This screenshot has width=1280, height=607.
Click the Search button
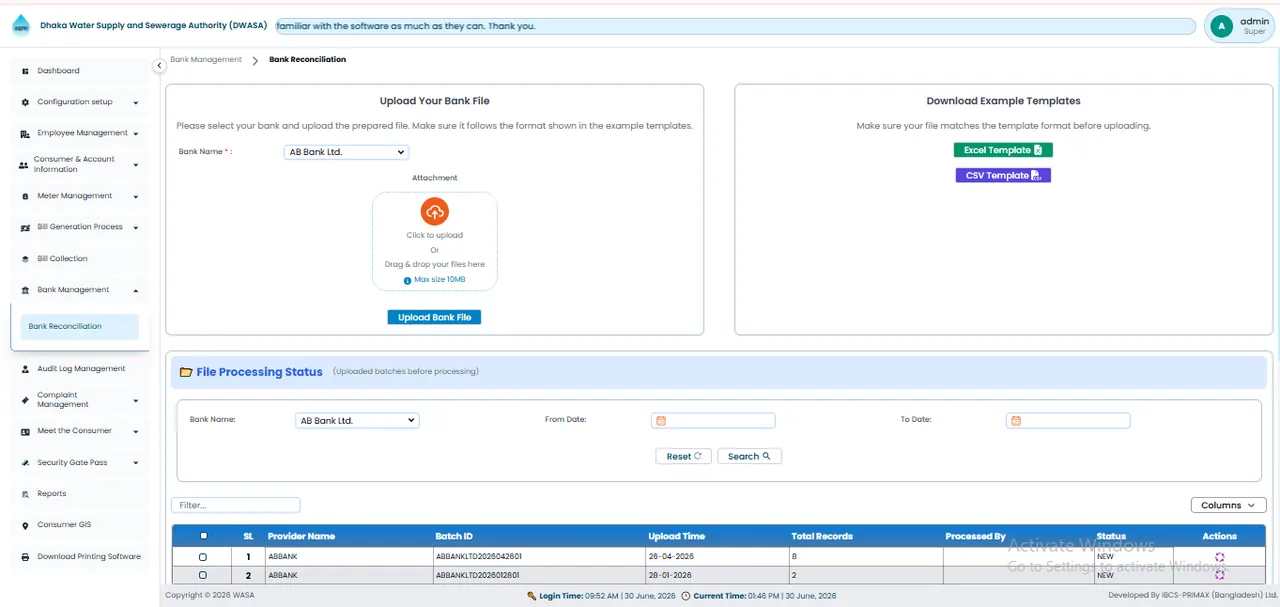749,456
